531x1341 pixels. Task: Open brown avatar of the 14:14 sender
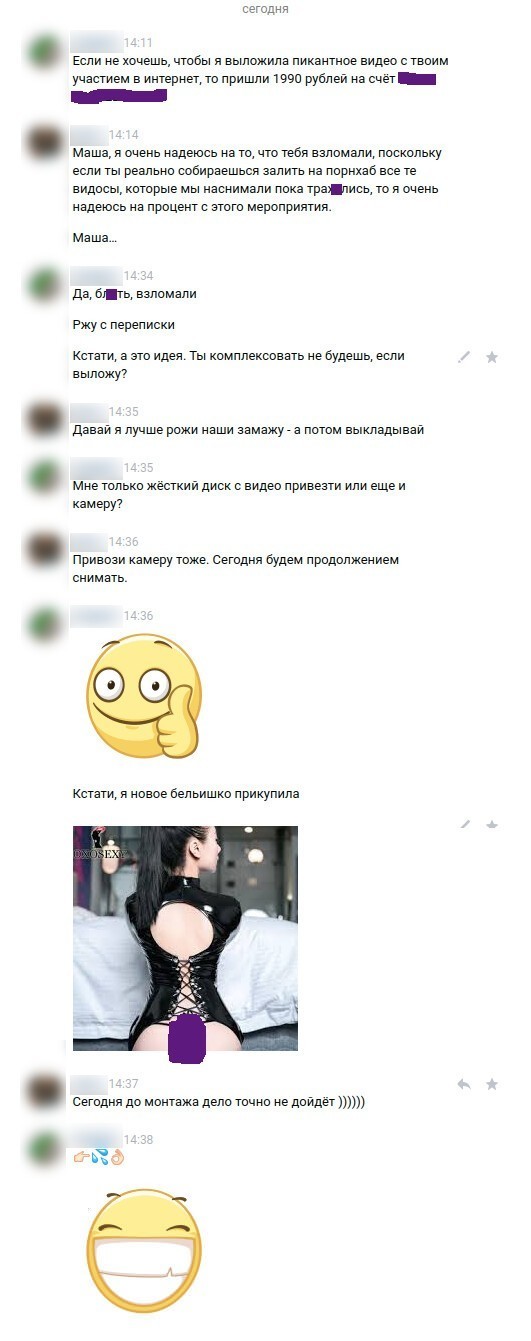(46, 142)
